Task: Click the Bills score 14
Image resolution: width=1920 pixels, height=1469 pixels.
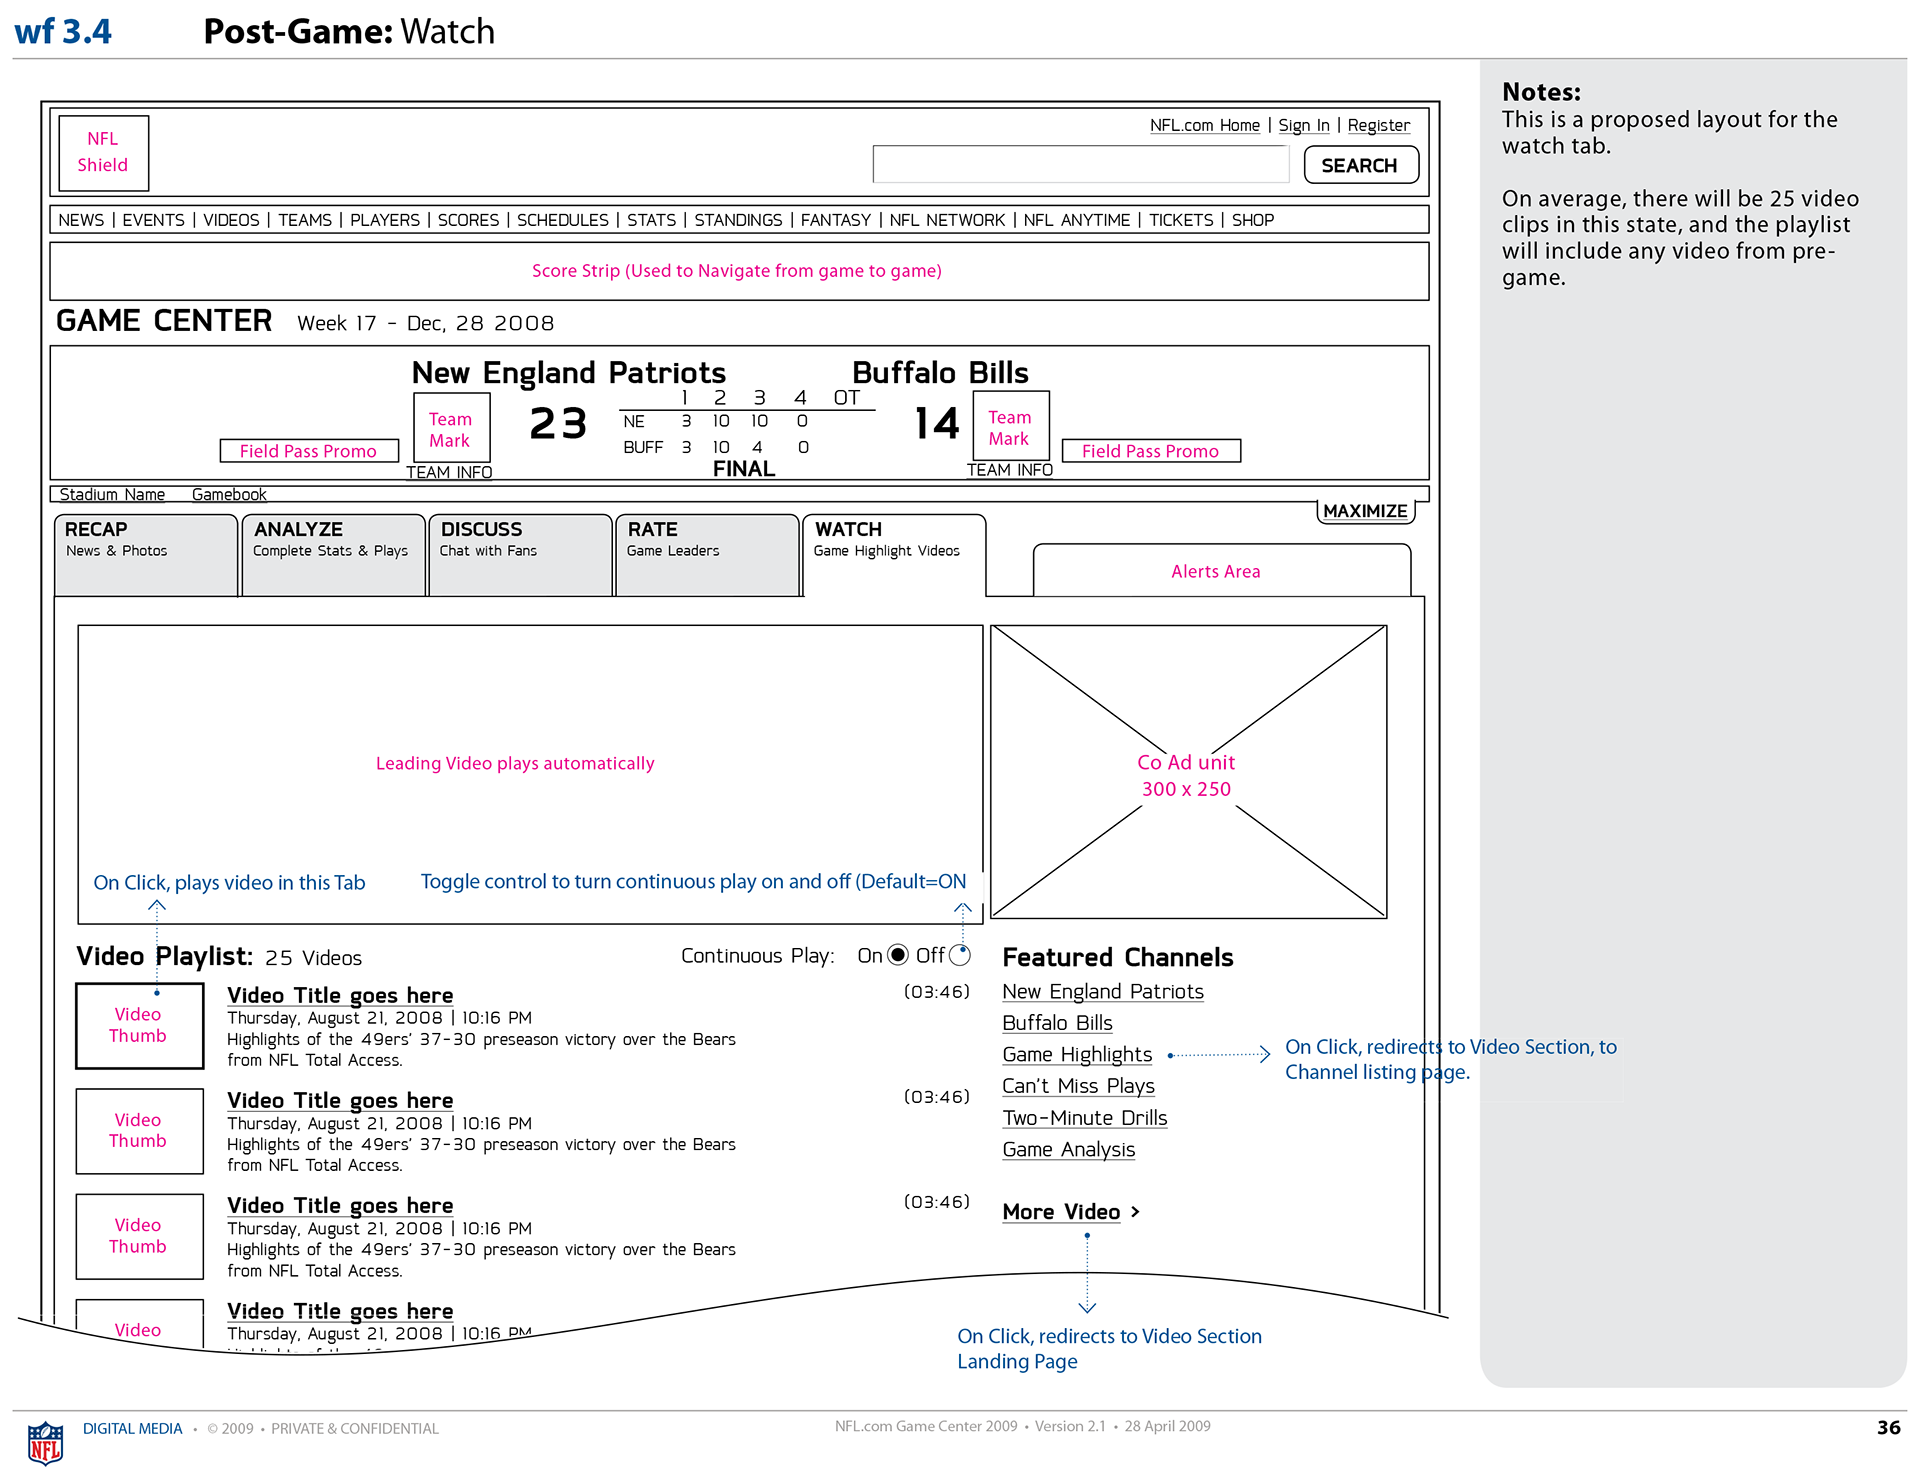Action: [938, 424]
